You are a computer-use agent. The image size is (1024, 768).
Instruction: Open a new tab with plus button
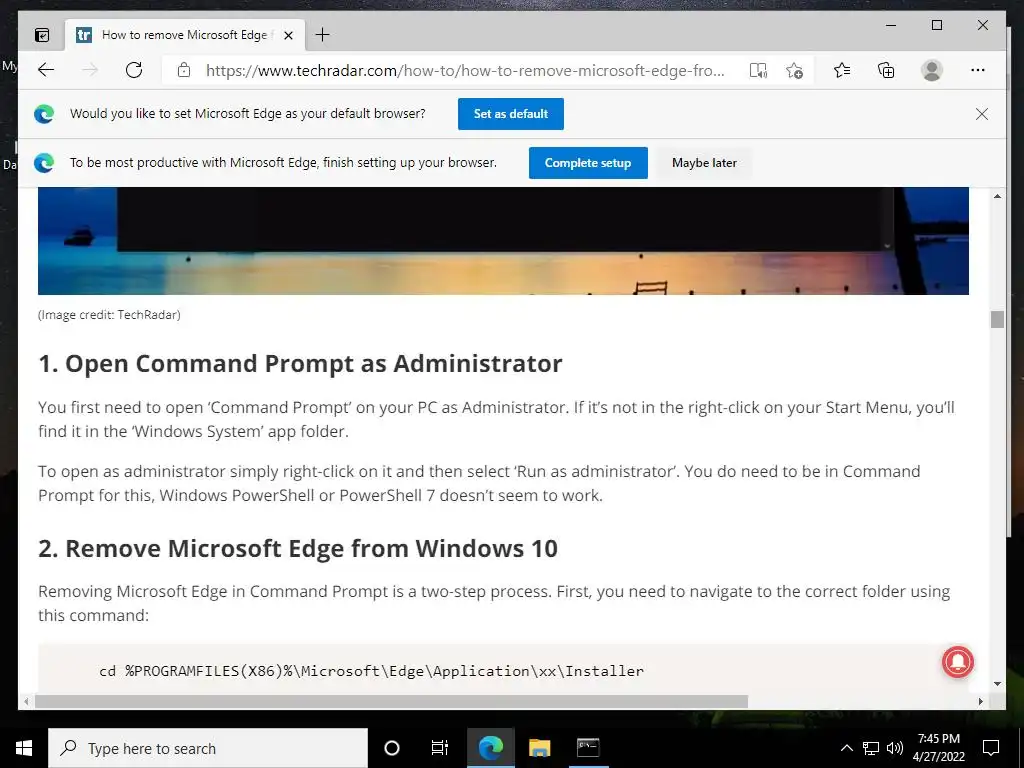click(322, 35)
